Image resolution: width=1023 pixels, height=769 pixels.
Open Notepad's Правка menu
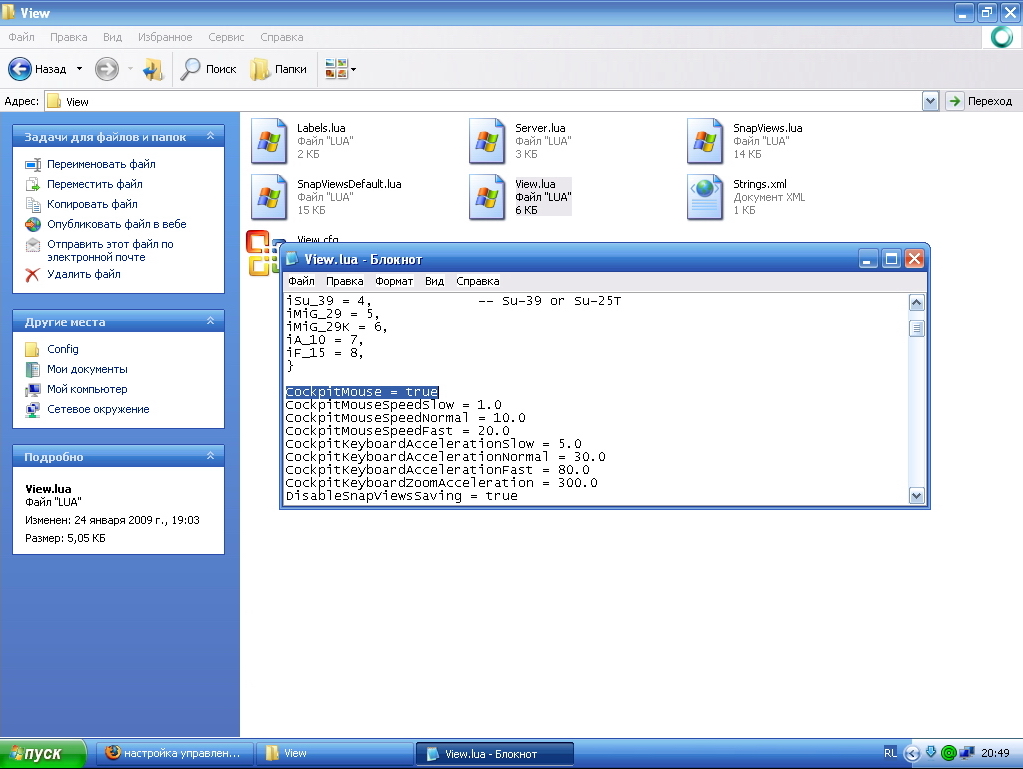pyautogui.click(x=344, y=281)
